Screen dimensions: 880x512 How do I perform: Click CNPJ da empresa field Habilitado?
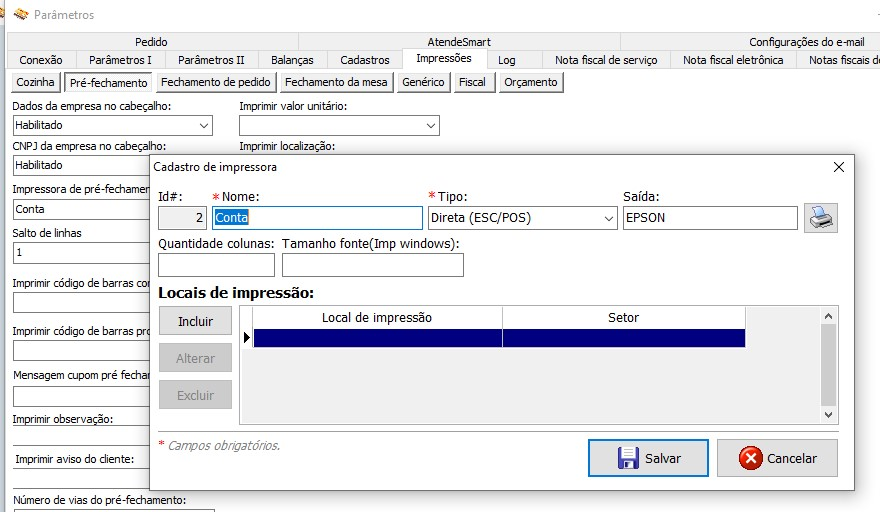pyautogui.click(x=82, y=165)
